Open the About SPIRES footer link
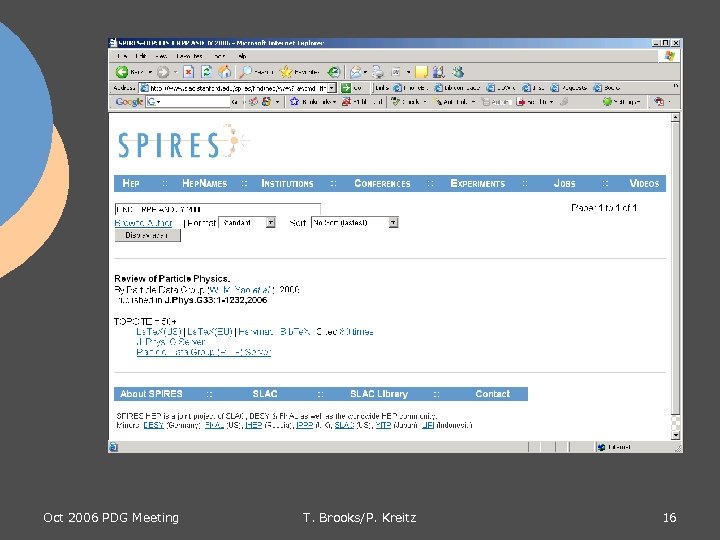 click(x=151, y=394)
